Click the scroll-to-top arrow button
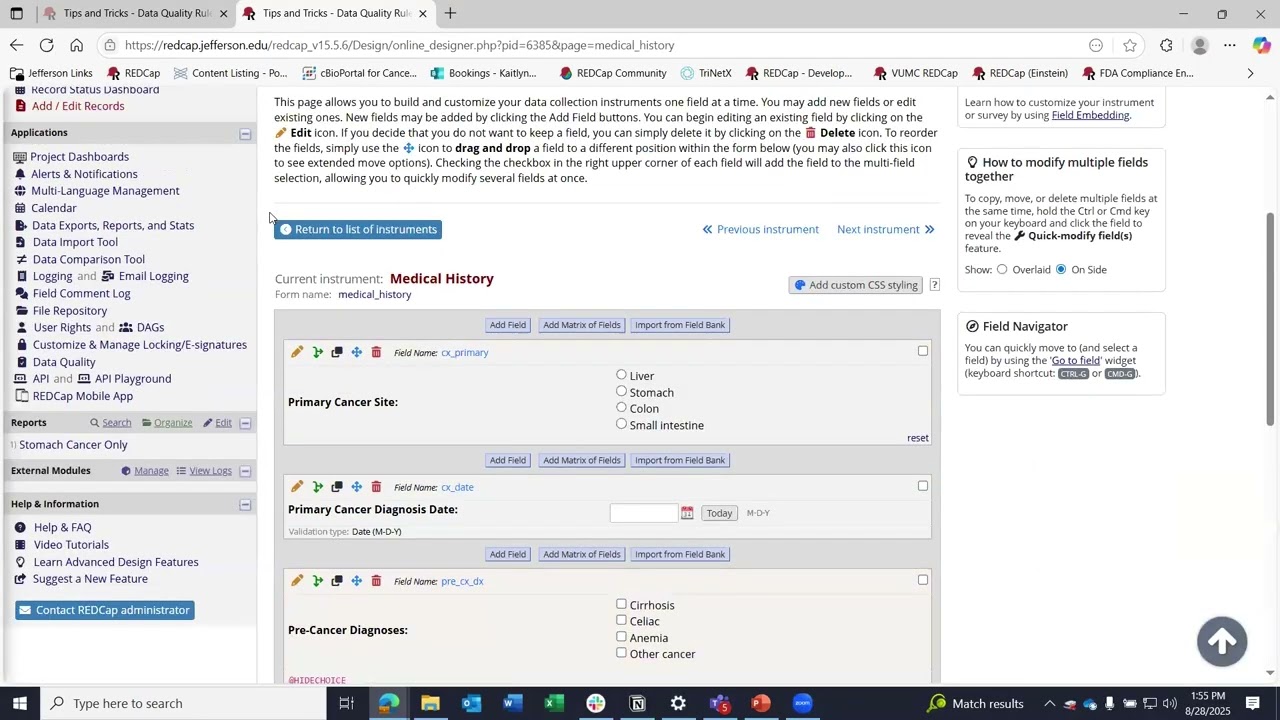 tap(1222, 641)
